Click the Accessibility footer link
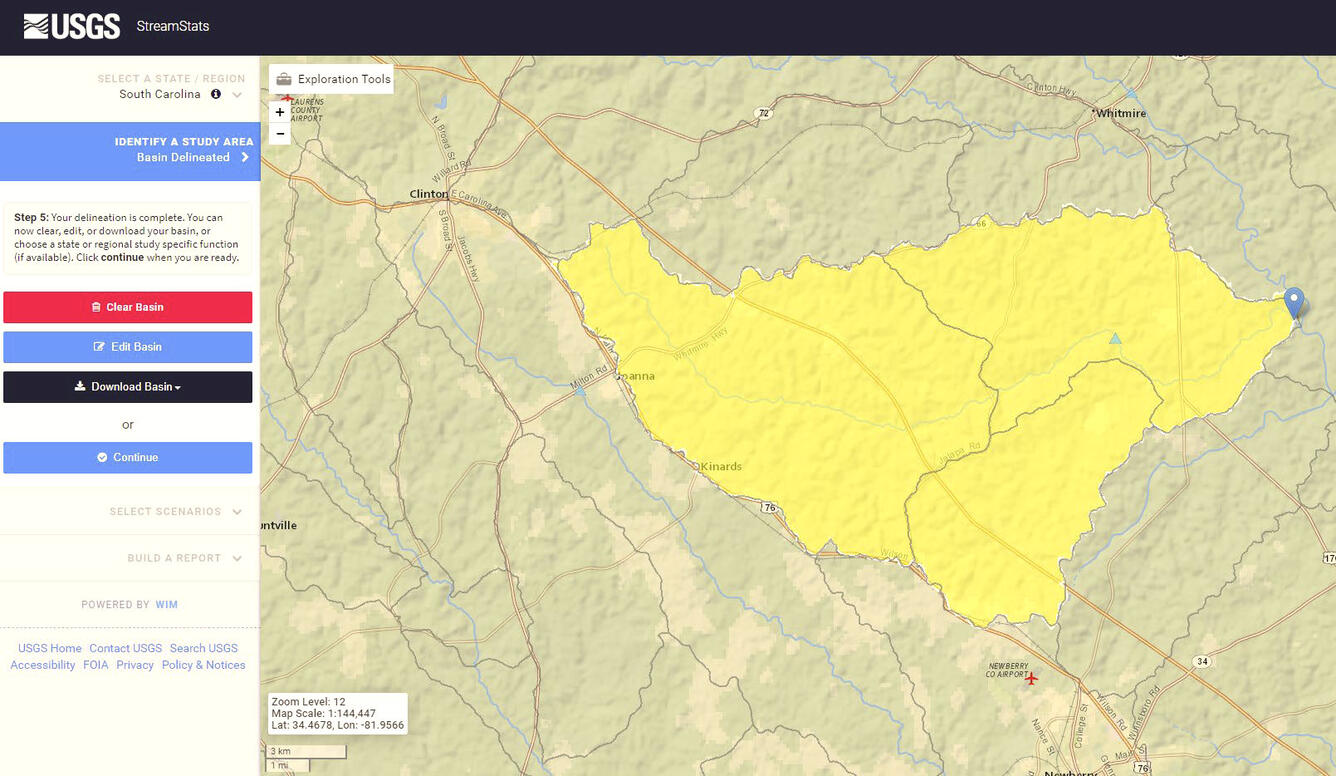Viewport: 1336px width, 776px height. point(42,665)
